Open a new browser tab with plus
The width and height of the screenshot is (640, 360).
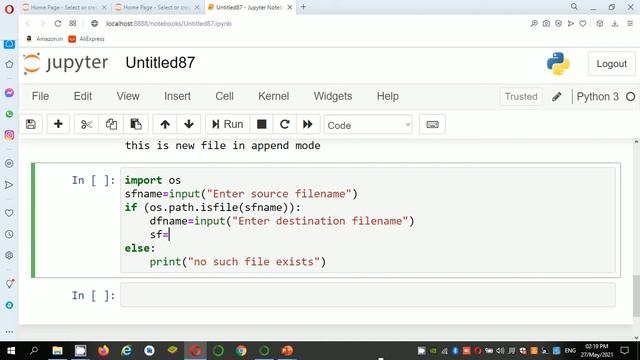303,7
